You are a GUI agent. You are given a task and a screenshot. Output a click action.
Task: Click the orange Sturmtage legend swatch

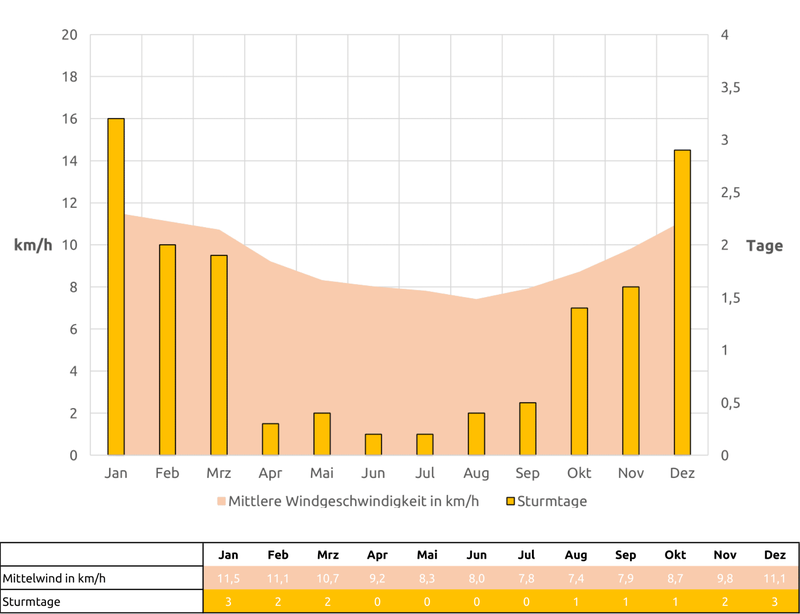[x=509, y=501]
